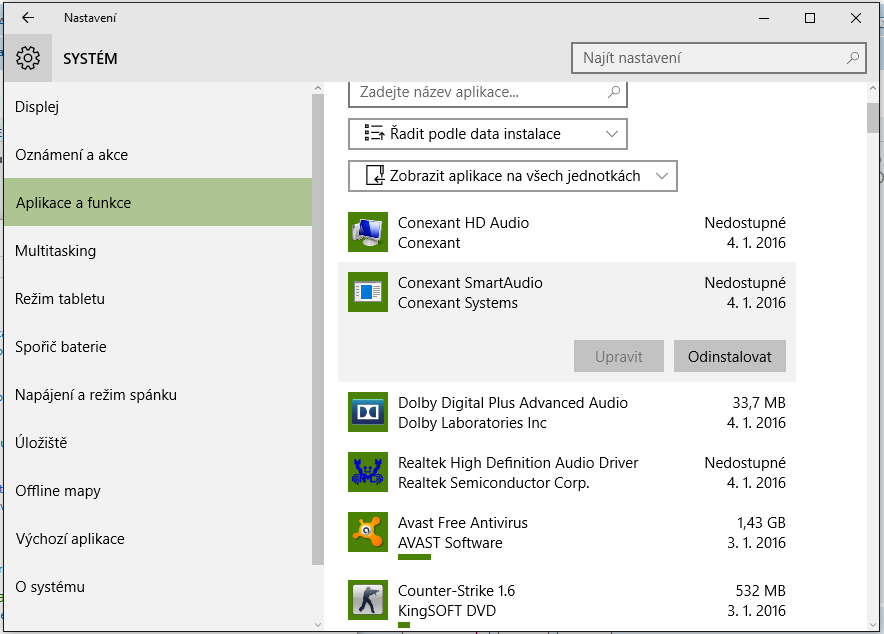884x634 pixels.
Task: Click the Conexant Systems publisher text
Action: click(458, 303)
